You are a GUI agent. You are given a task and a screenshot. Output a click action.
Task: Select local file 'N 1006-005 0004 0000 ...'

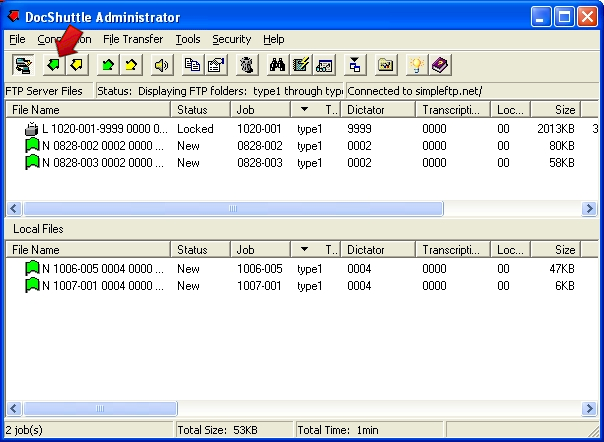pyautogui.click(x=103, y=268)
